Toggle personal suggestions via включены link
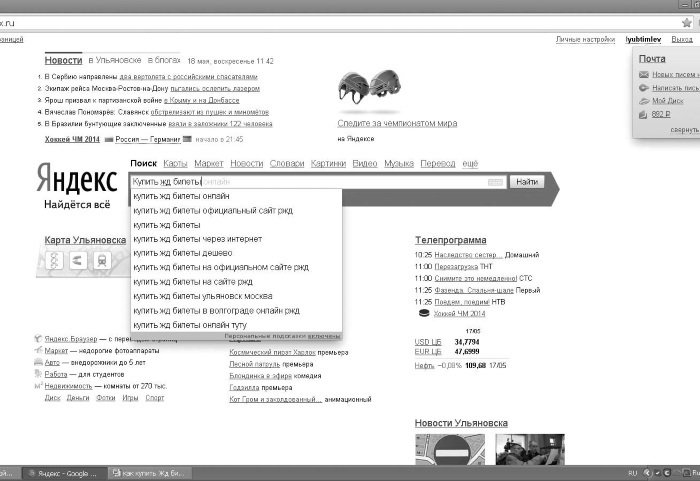 pos(324,336)
